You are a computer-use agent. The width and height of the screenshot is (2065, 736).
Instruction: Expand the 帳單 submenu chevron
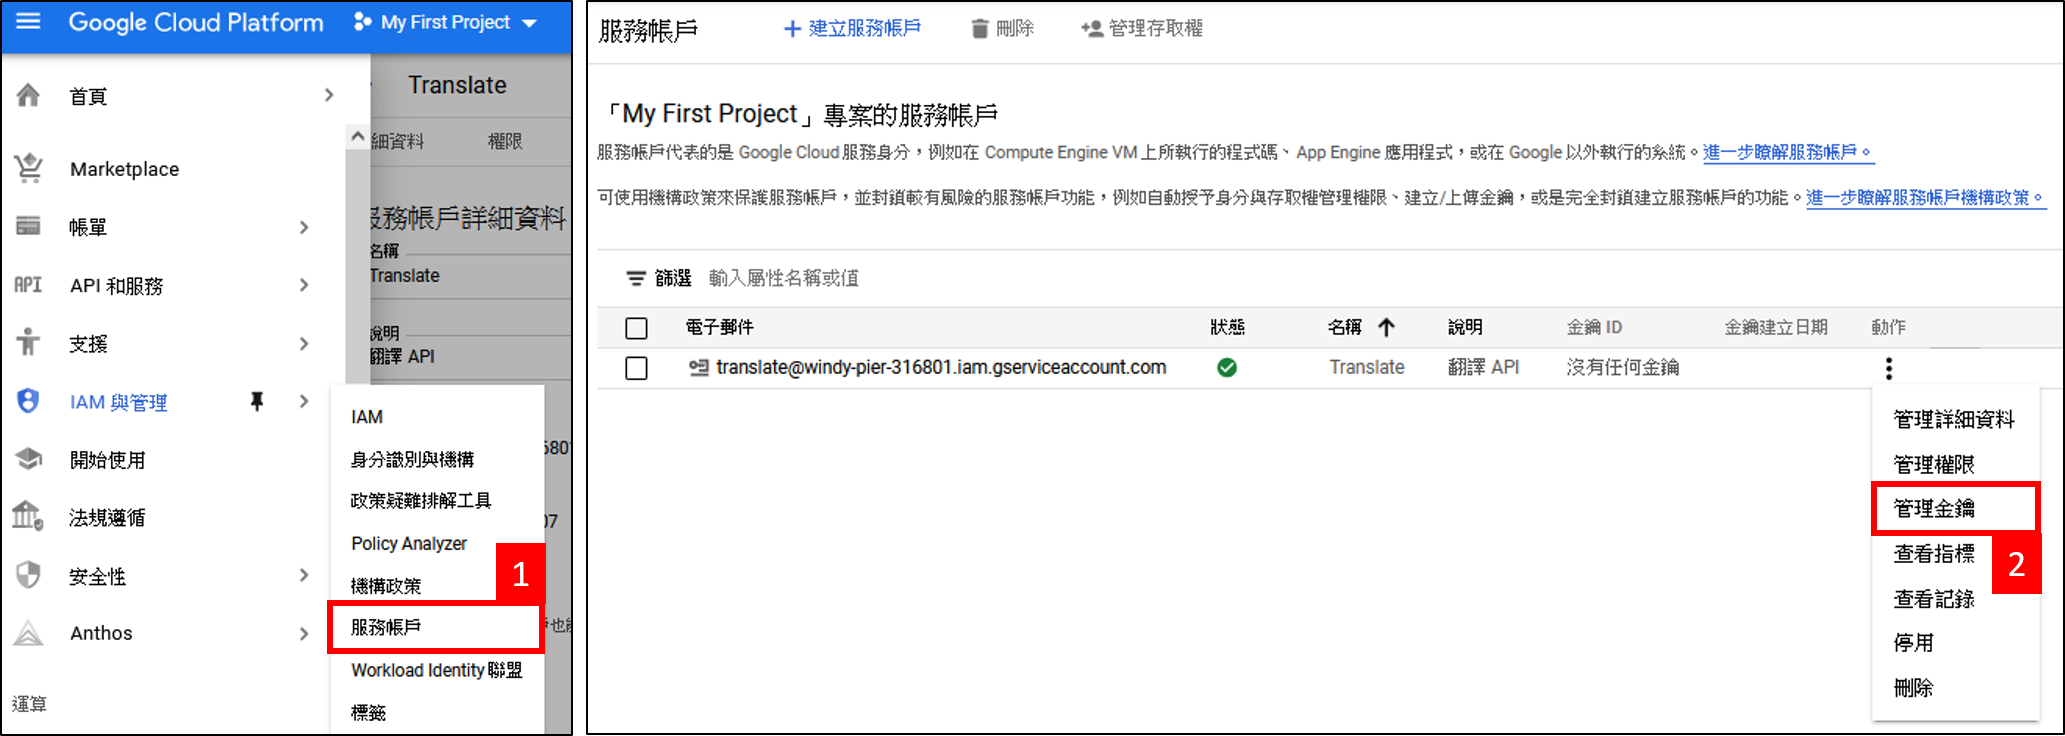(x=304, y=227)
